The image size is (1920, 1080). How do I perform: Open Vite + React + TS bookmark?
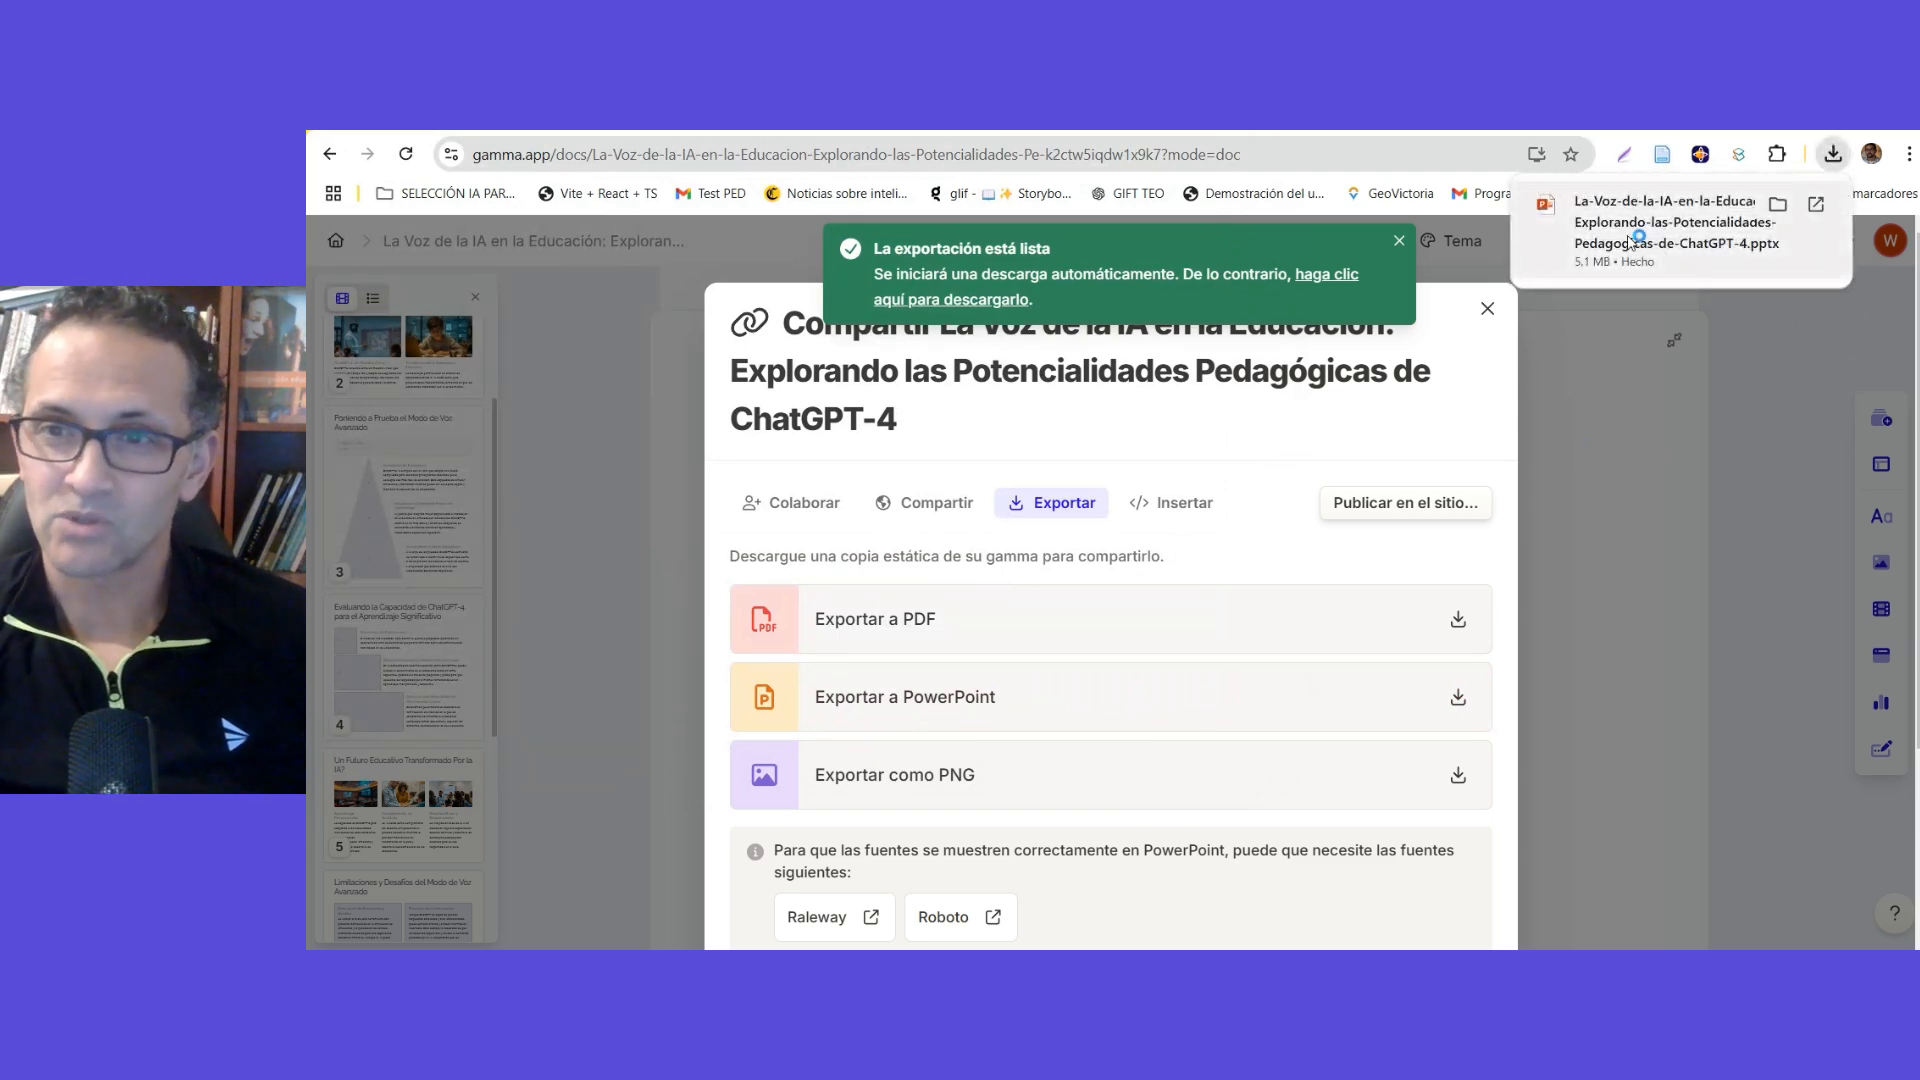tap(597, 194)
